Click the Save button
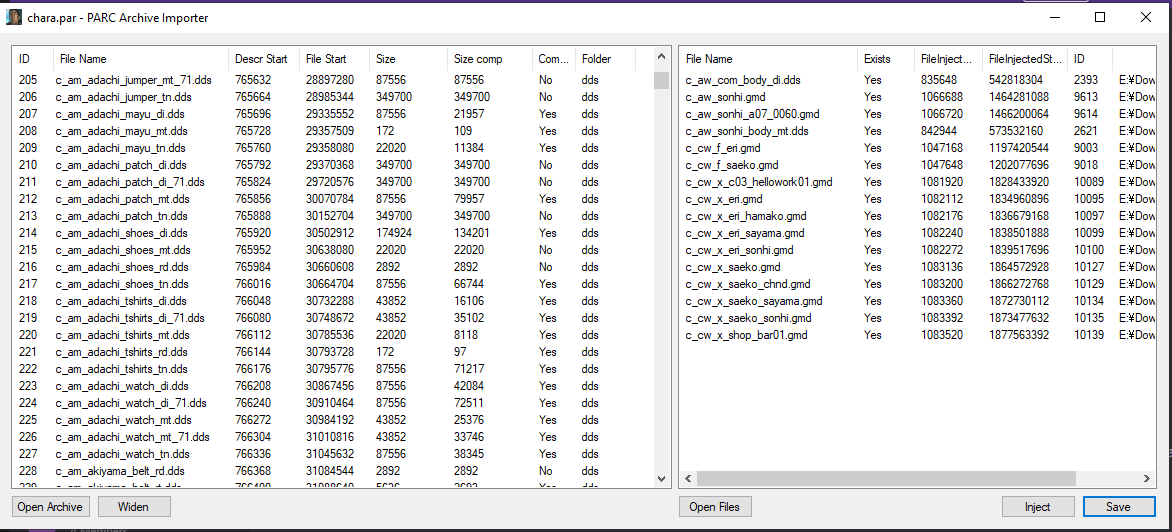The image size is (1172, 532). coord(1118,507)
